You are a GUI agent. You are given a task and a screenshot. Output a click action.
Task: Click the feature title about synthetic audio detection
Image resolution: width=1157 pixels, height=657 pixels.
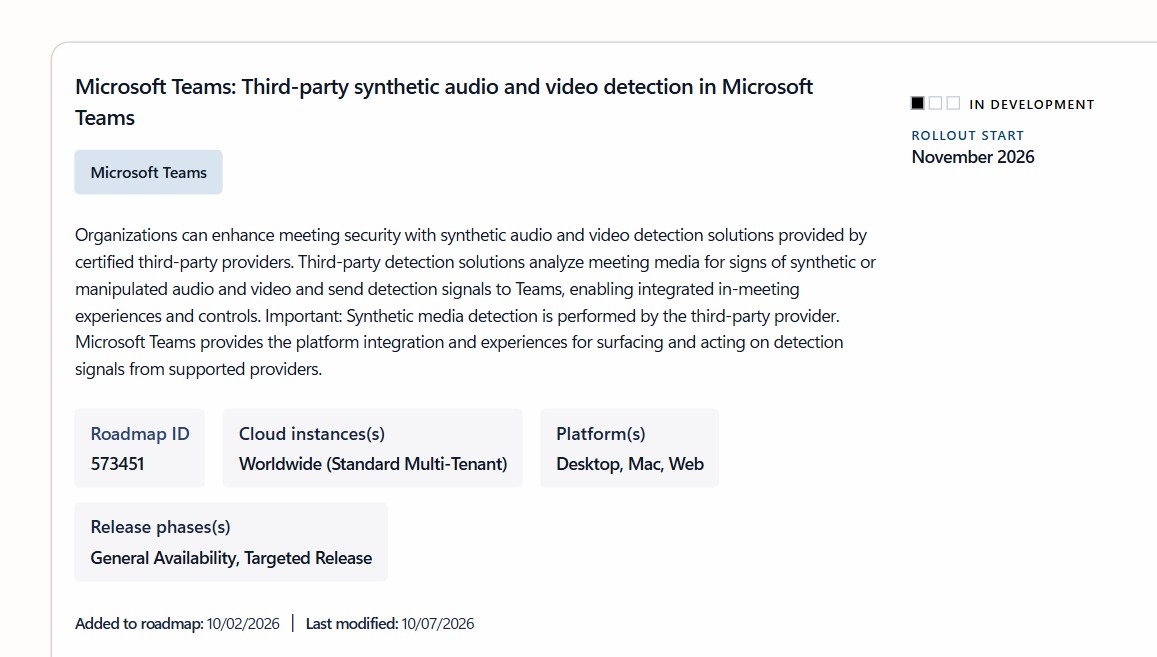click(443, 102)
